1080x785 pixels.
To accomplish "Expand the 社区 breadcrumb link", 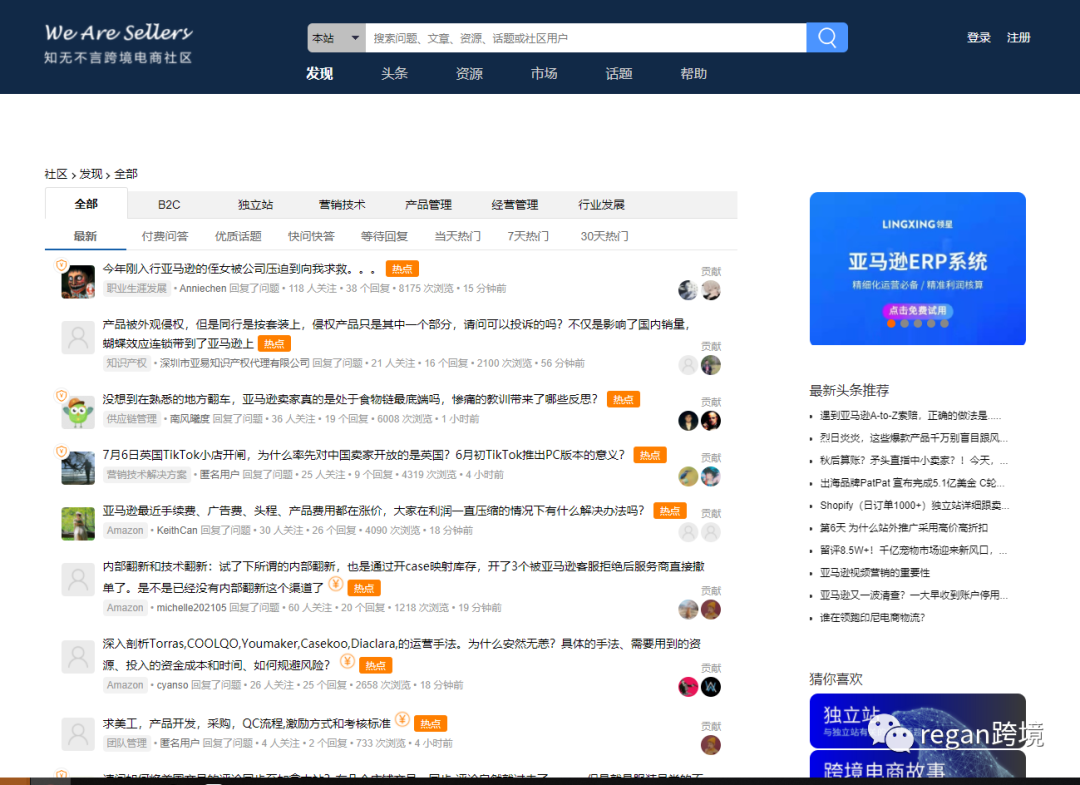I will (x=55, y=173).
